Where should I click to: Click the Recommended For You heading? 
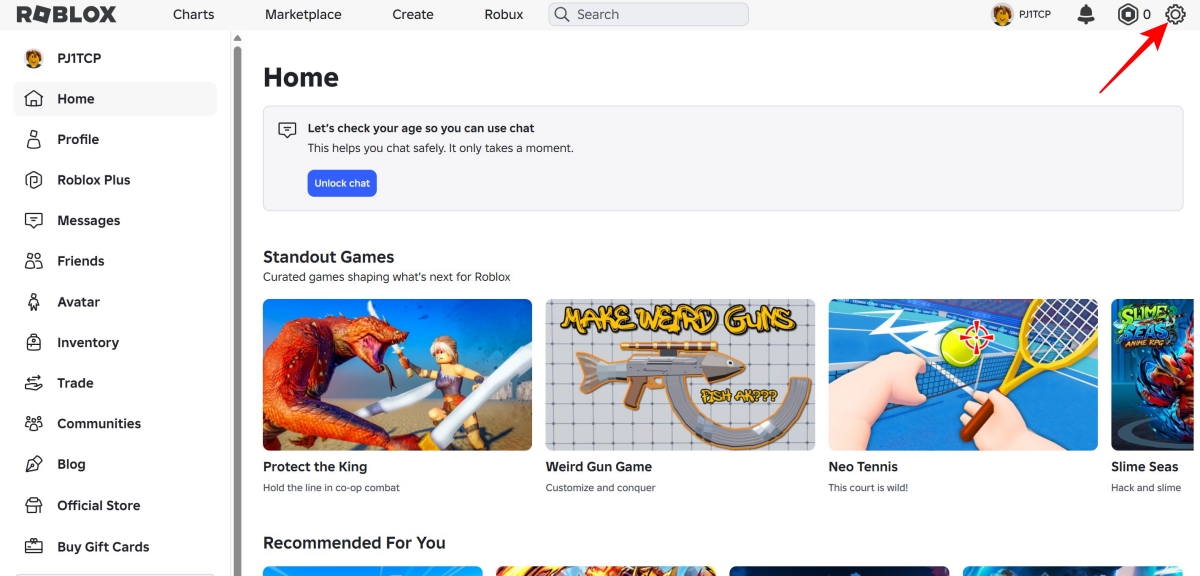(354, 543)
